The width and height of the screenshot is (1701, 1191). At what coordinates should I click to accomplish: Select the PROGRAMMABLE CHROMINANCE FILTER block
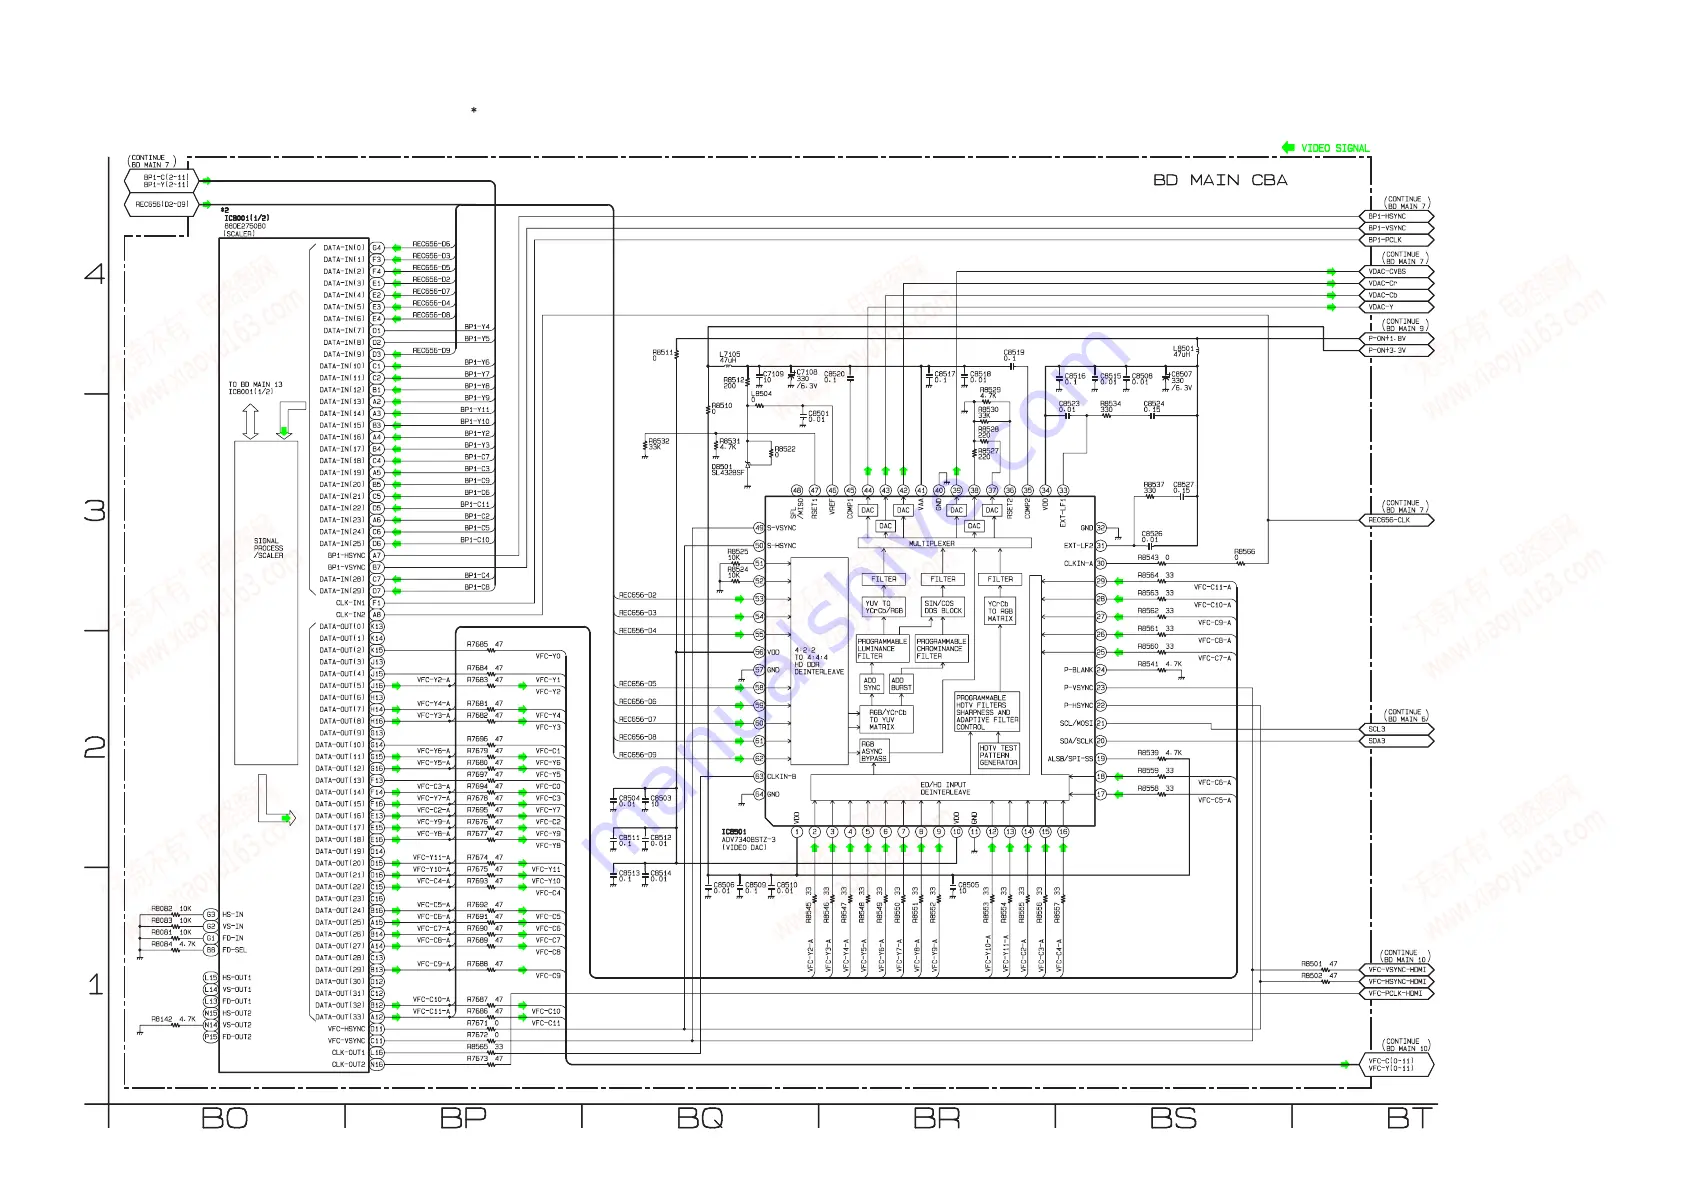pos(942,649)
